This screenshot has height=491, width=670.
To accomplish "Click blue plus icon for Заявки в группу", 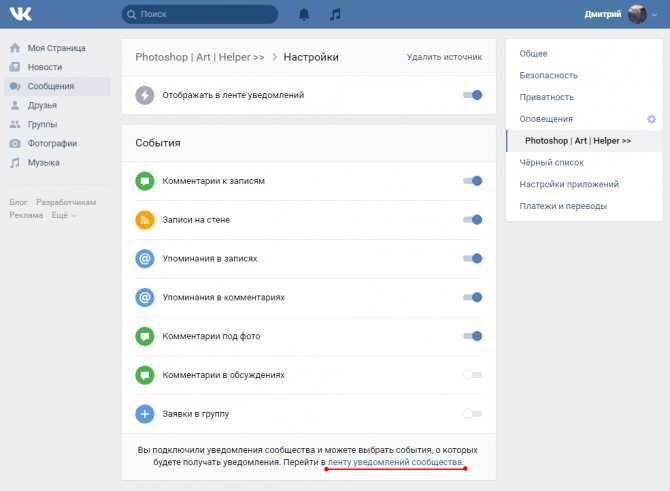I will [145, 414].
